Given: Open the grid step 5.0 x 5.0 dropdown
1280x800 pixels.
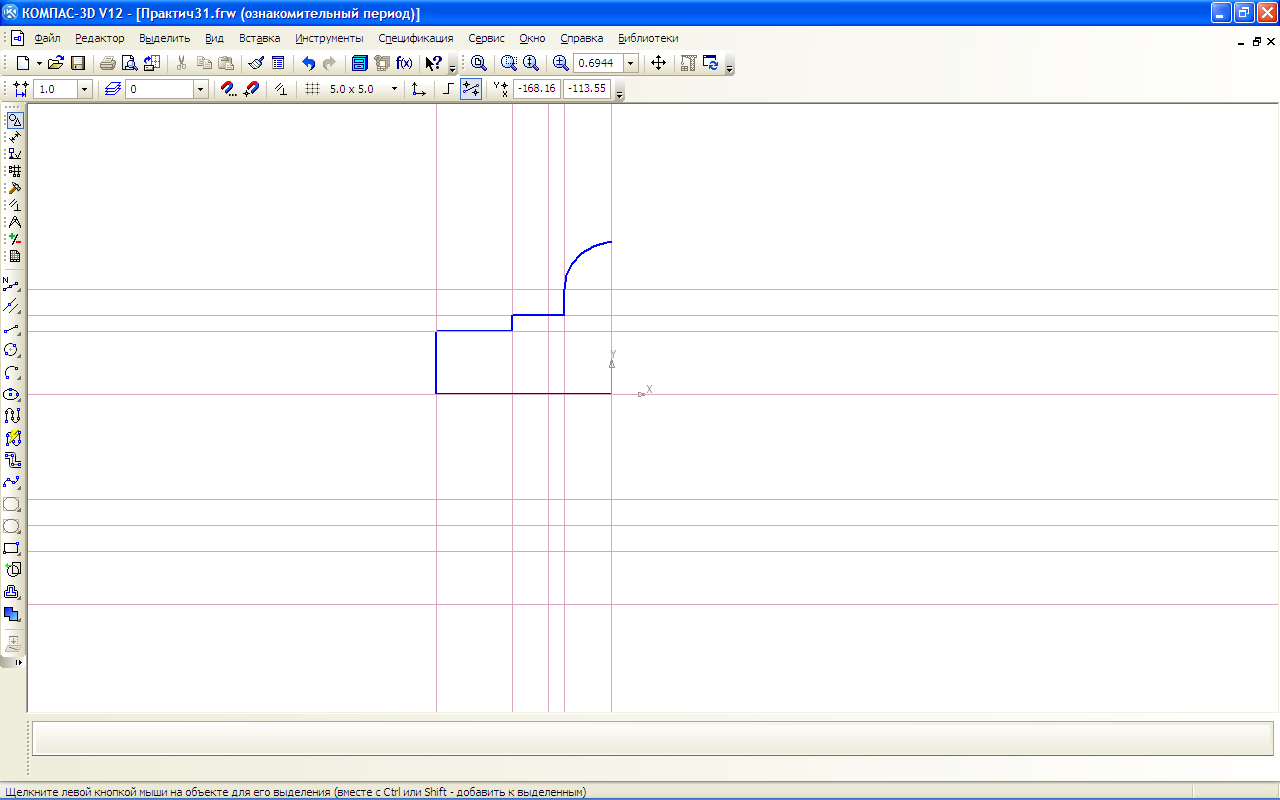Looking at the screenshot, I should tap(394, 89).
